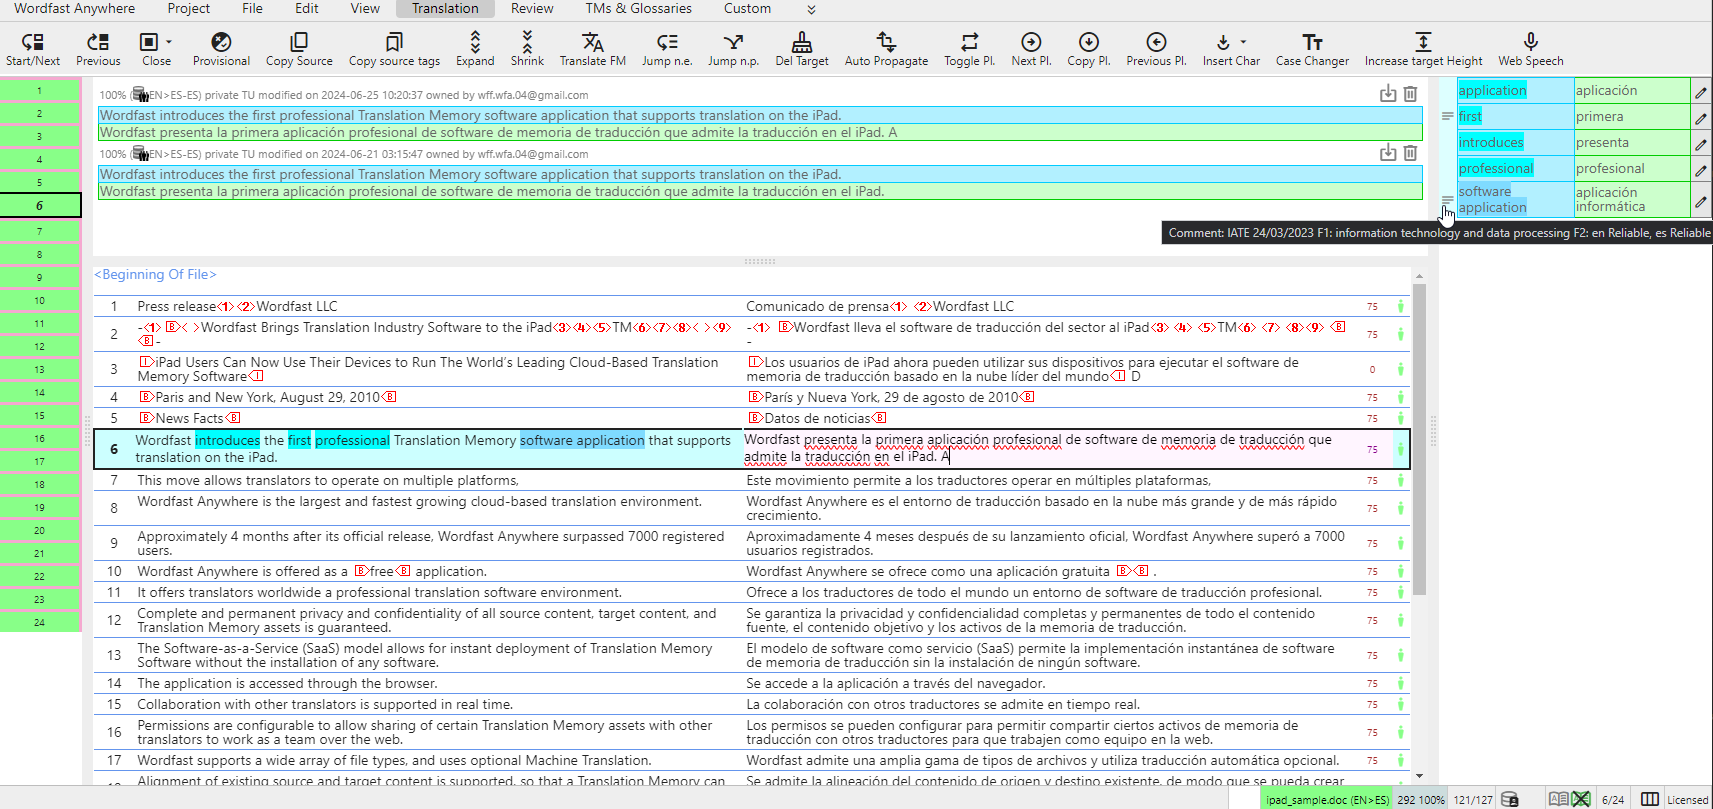The width and height of the screenshot is (1713, 809).
Task: Toggle the crossed-out book status icon
Action: click(1581, 799)
